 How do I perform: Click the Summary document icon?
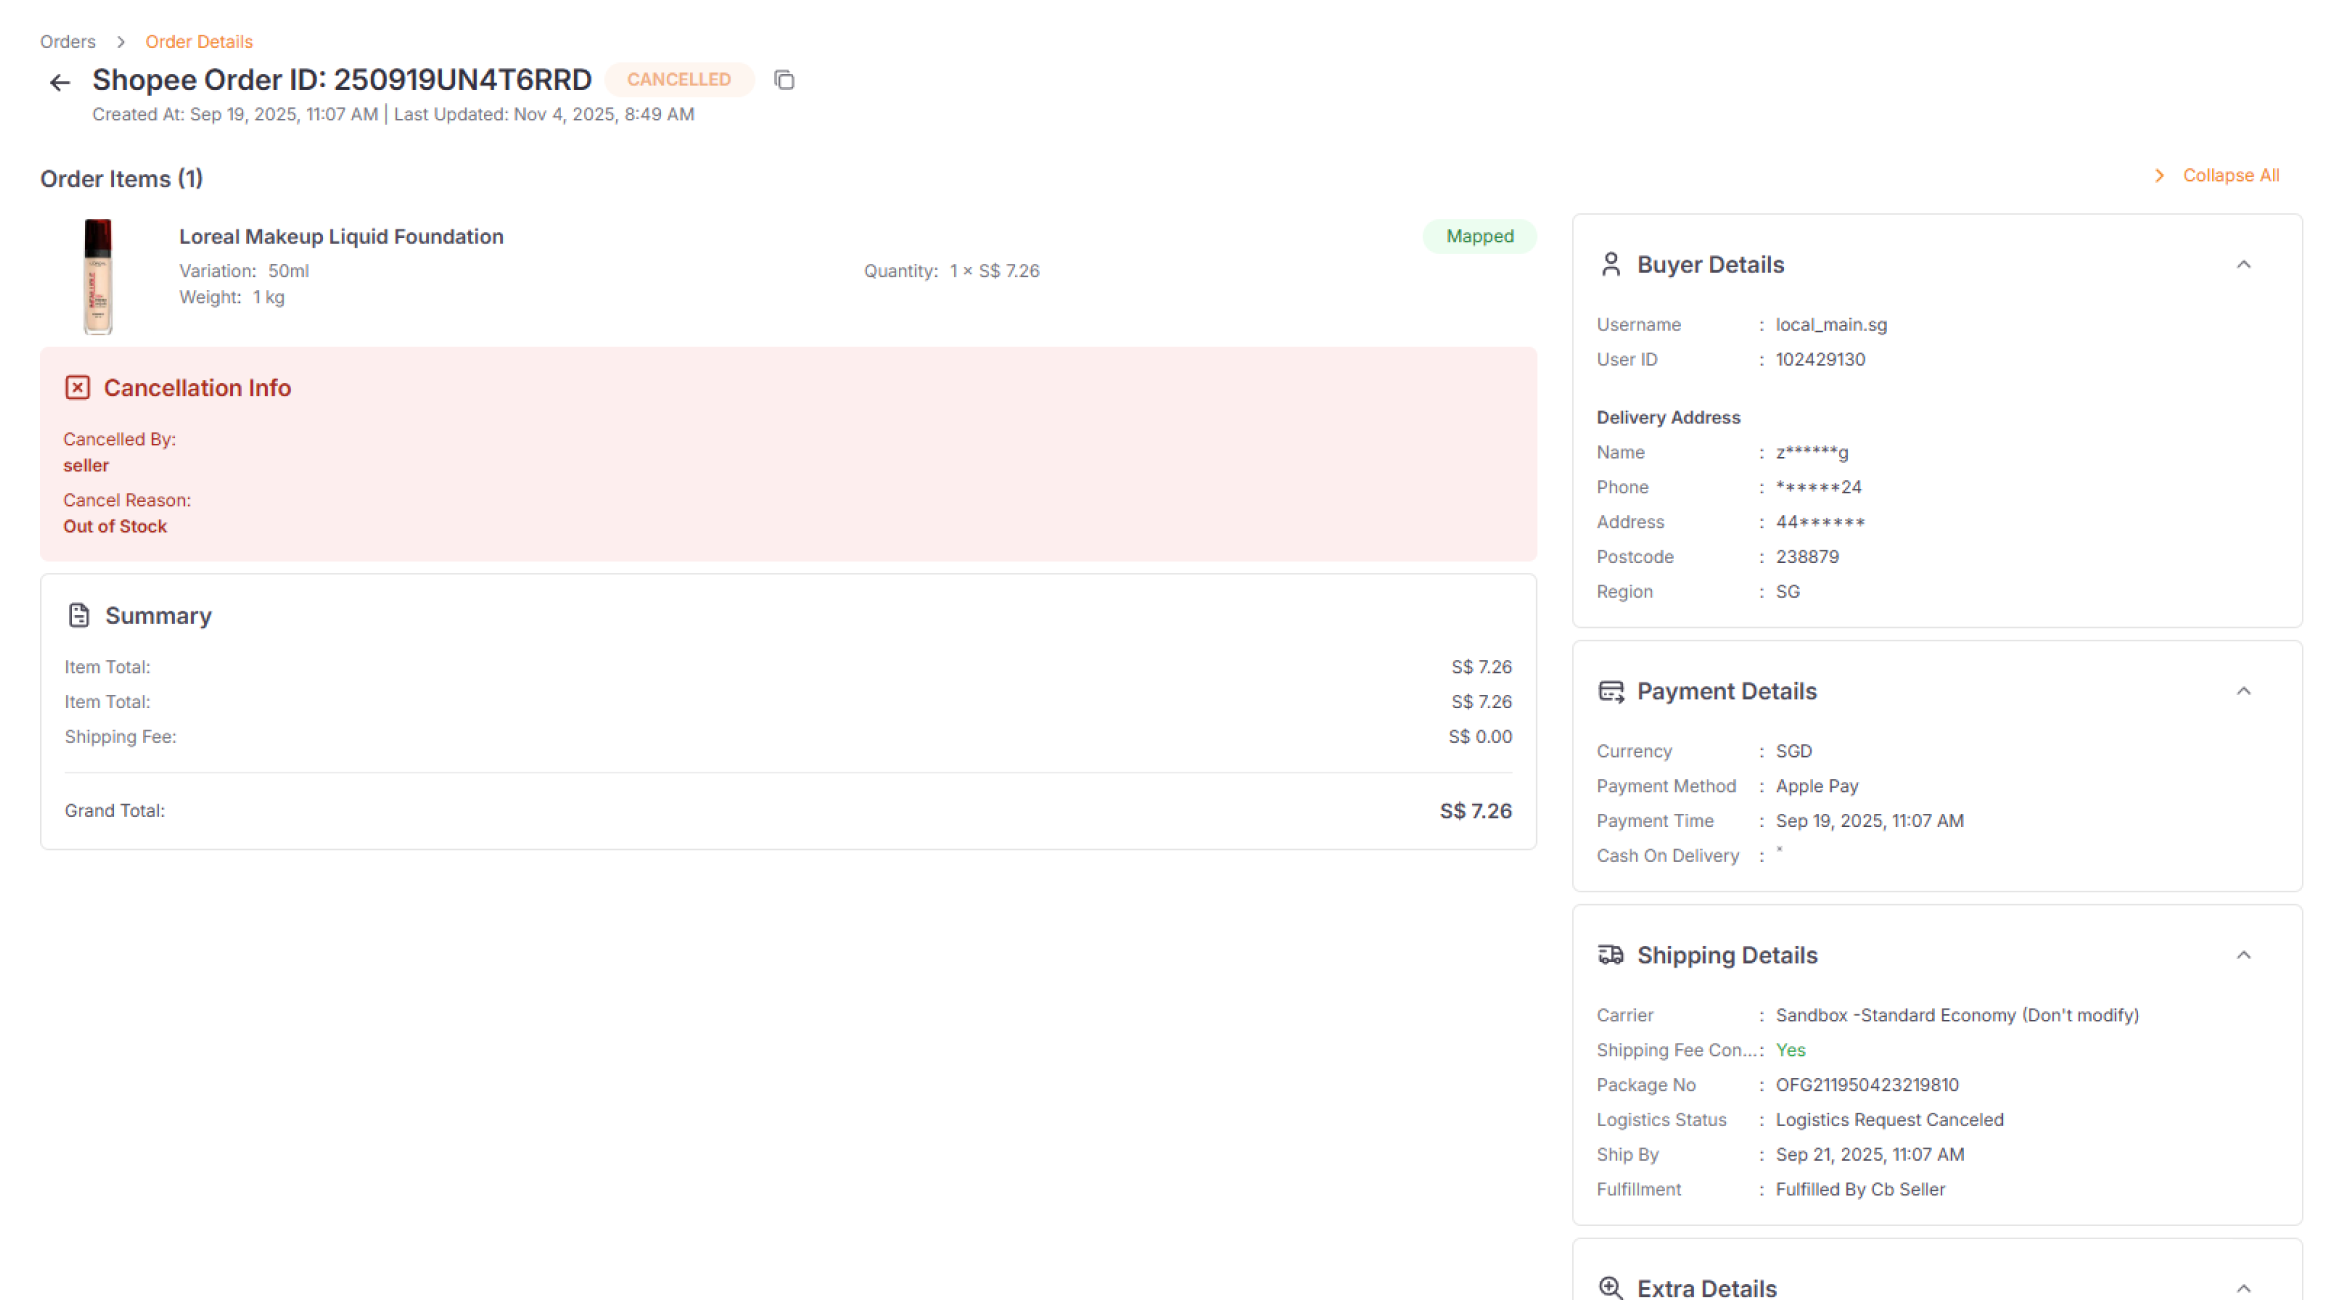(x=80, y=615)
